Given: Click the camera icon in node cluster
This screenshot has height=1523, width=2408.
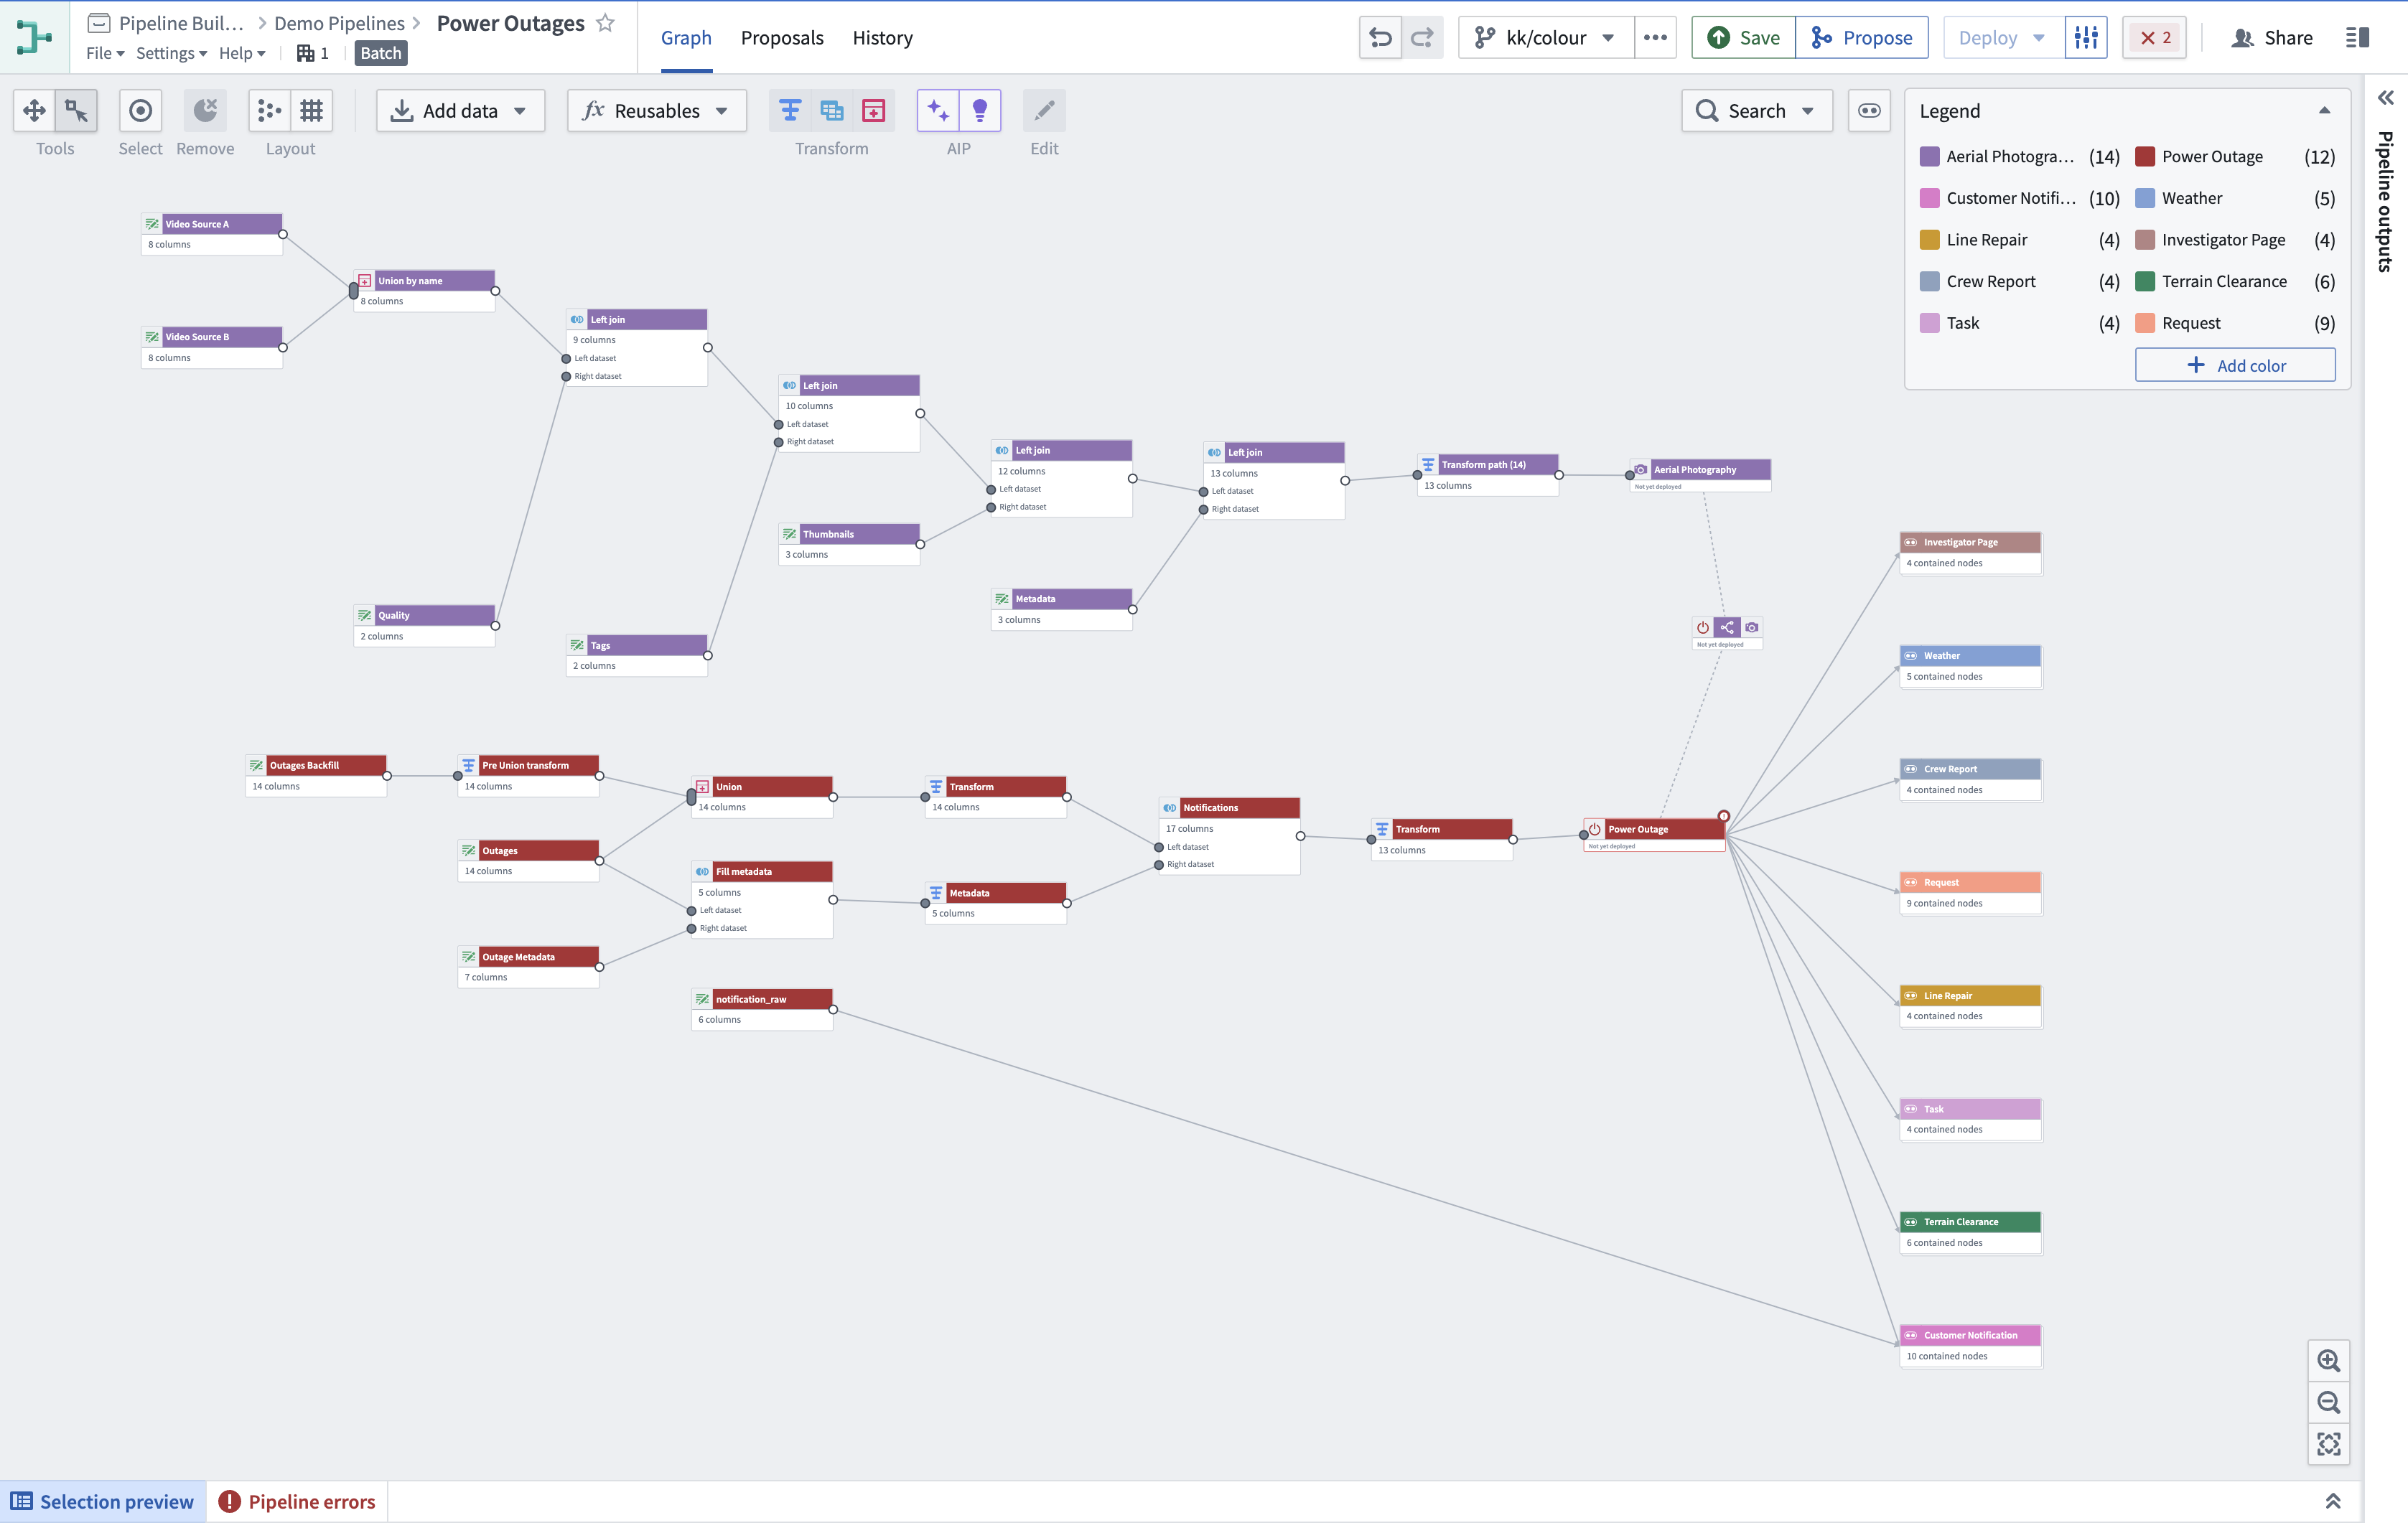Looking at the screenshot, I should point(1752,628).
